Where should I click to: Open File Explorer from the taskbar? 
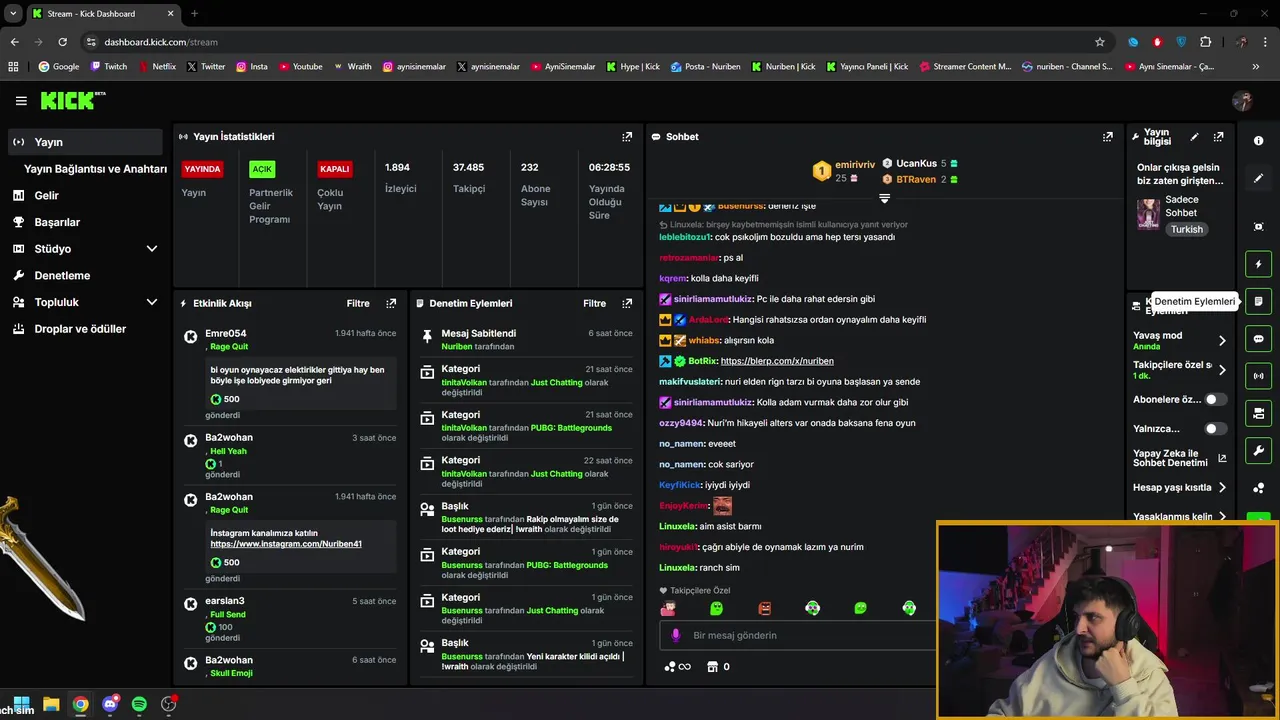pos(51,704)
